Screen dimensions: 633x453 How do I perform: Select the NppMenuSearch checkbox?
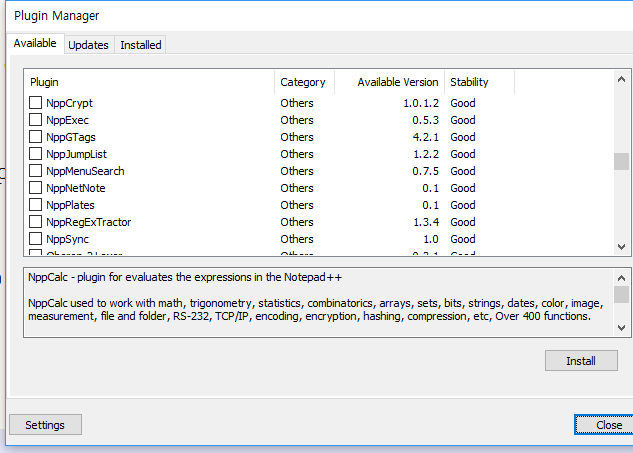36,170
